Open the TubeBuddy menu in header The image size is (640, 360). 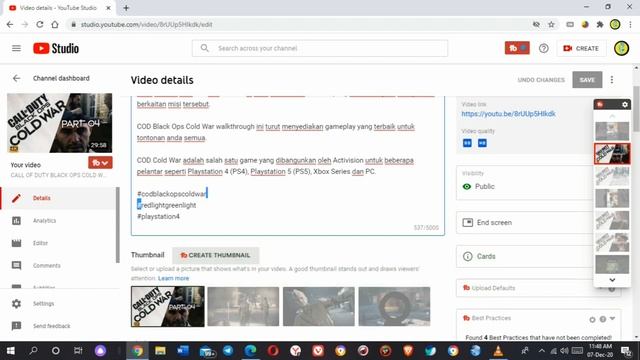pos(517,48)
